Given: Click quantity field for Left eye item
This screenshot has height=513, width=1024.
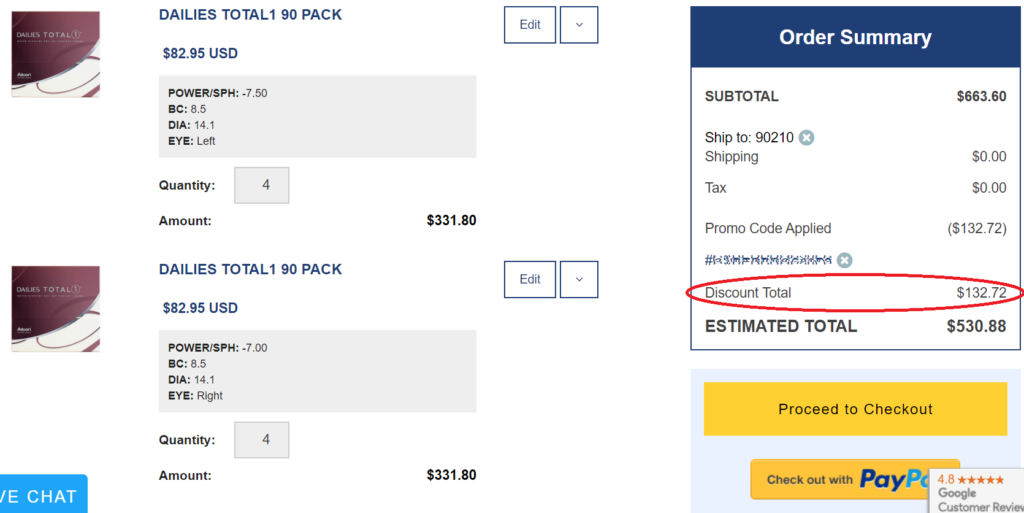Looking at the screenshot, I should coord(261,185).
